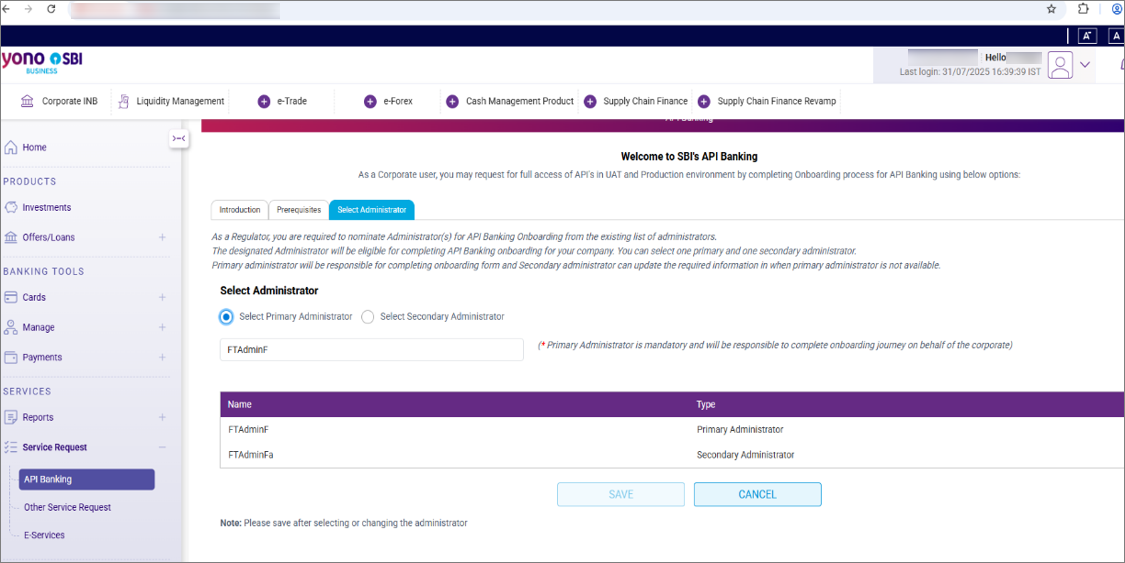Click the Primary Administrator type cell
The width and height of the screenshot is (1125, 563).
[740, 430]
